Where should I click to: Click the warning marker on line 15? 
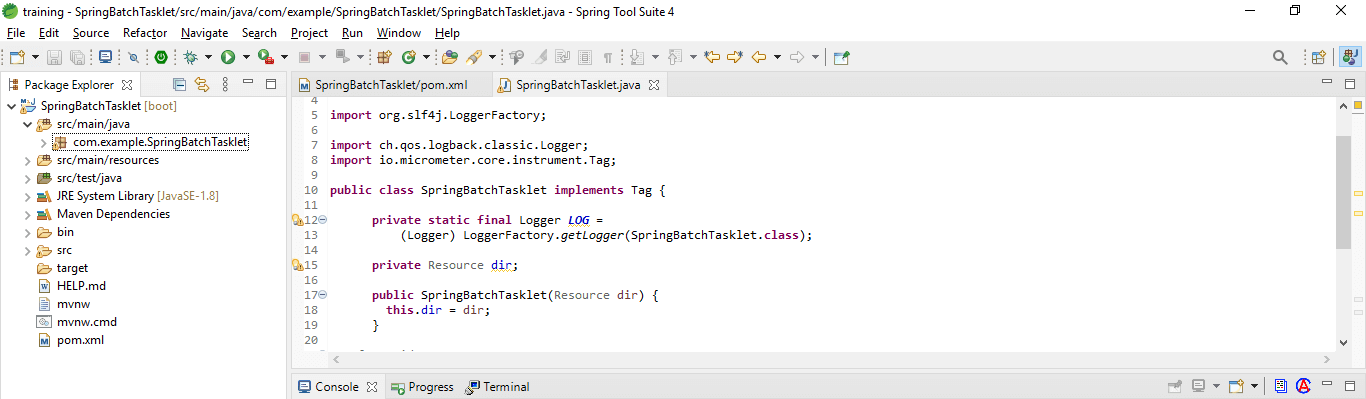[x=297, y=265]
